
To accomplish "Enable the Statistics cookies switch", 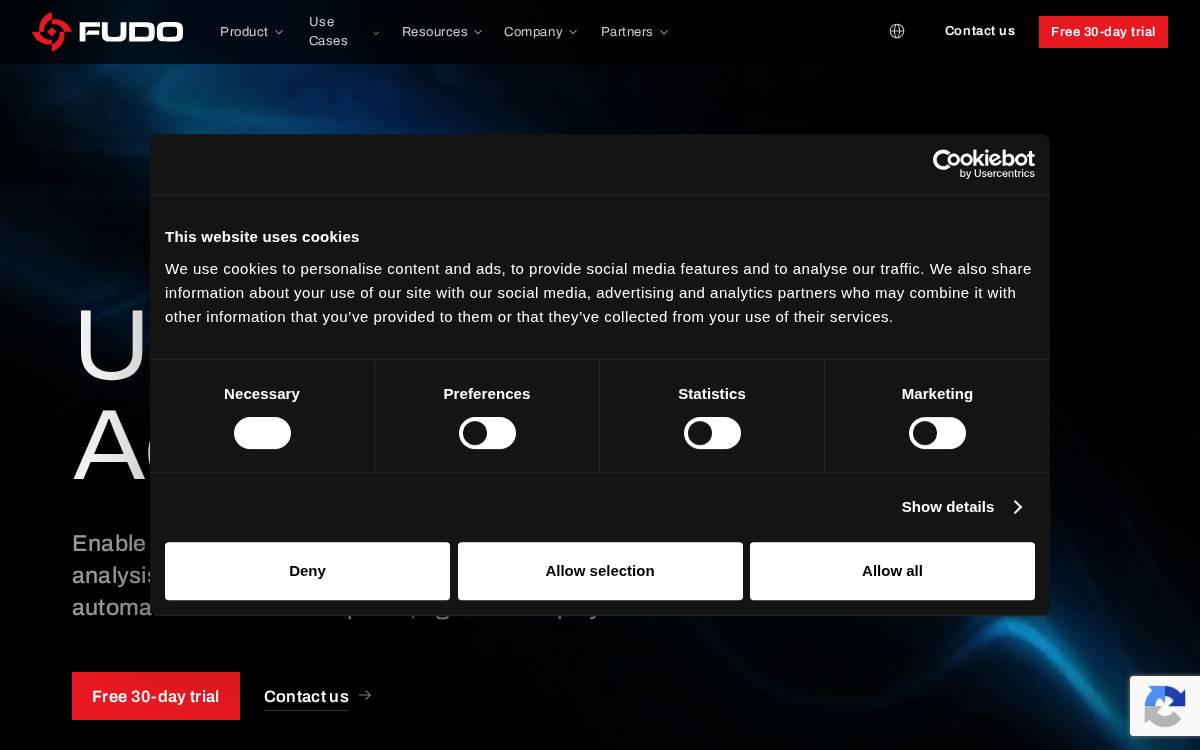I will [712, 433].
